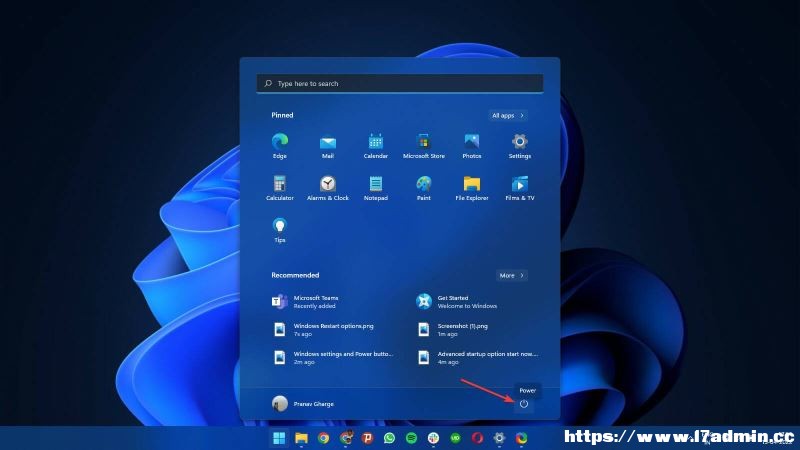Viewport: 800px width, 450px height.
Task: Launch Calculator
Action: point(280,188)
